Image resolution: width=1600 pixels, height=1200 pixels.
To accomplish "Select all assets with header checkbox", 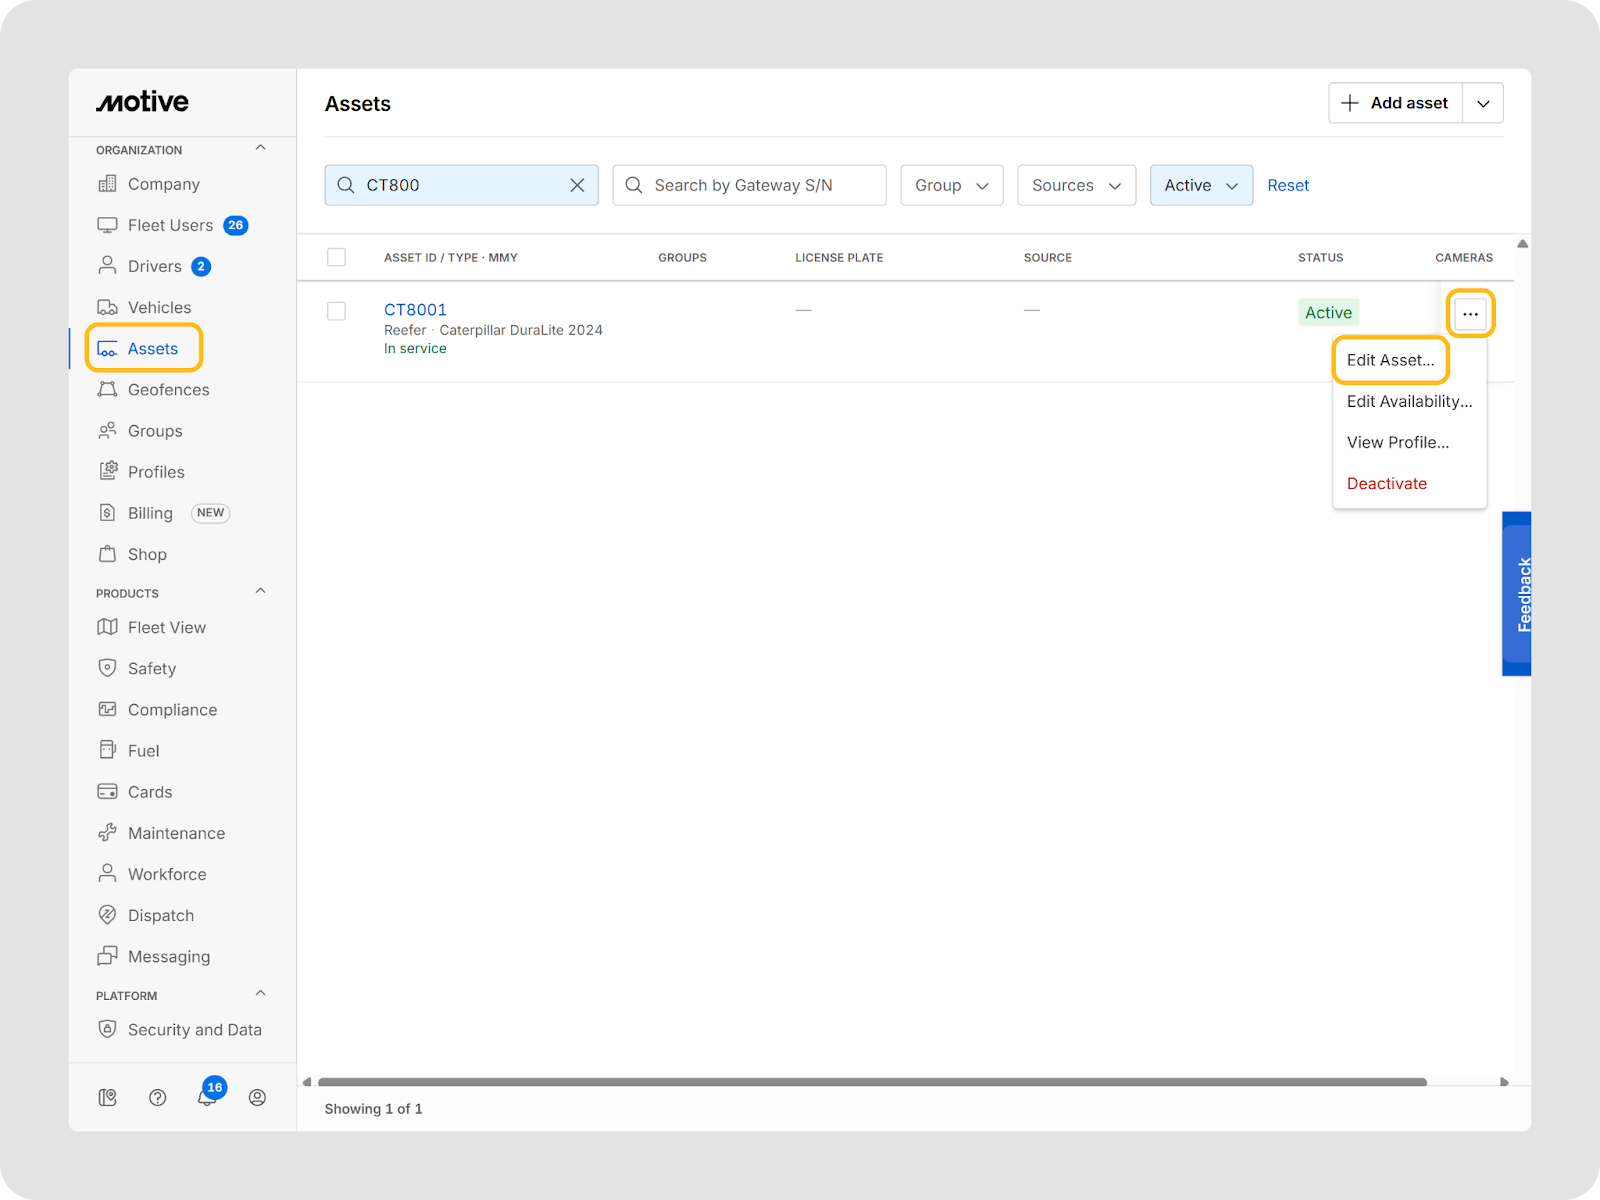I will 337,257.
